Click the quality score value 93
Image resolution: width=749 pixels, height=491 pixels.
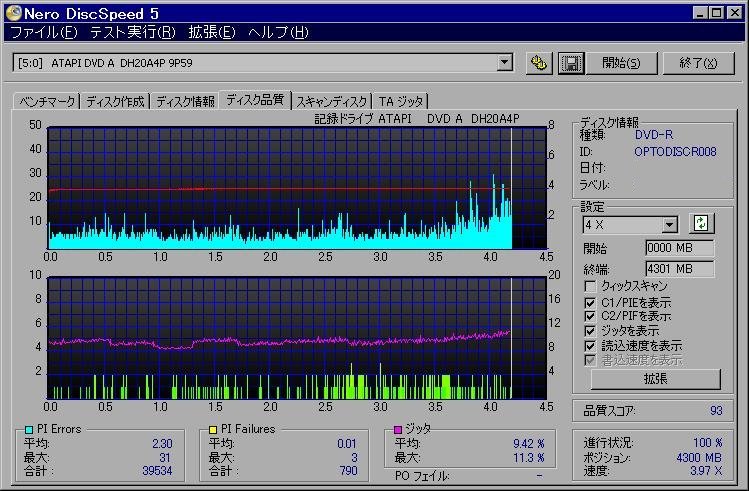point(716,411)
